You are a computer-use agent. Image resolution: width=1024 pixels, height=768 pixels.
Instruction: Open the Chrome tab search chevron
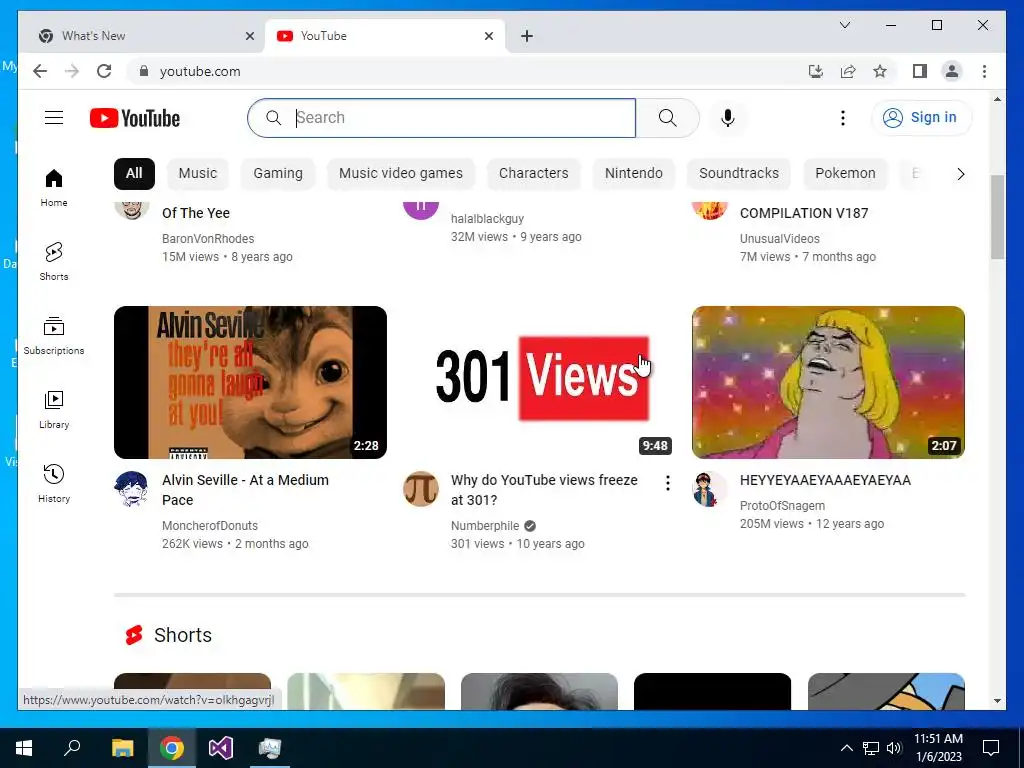coord(844,25)
